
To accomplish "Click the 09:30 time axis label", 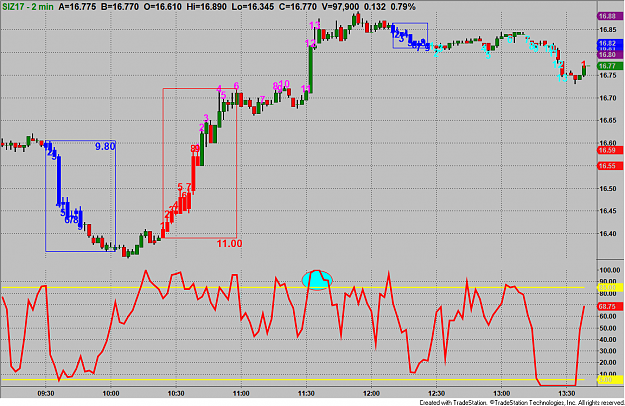I will pyautogui.click(x=46, y=394).
